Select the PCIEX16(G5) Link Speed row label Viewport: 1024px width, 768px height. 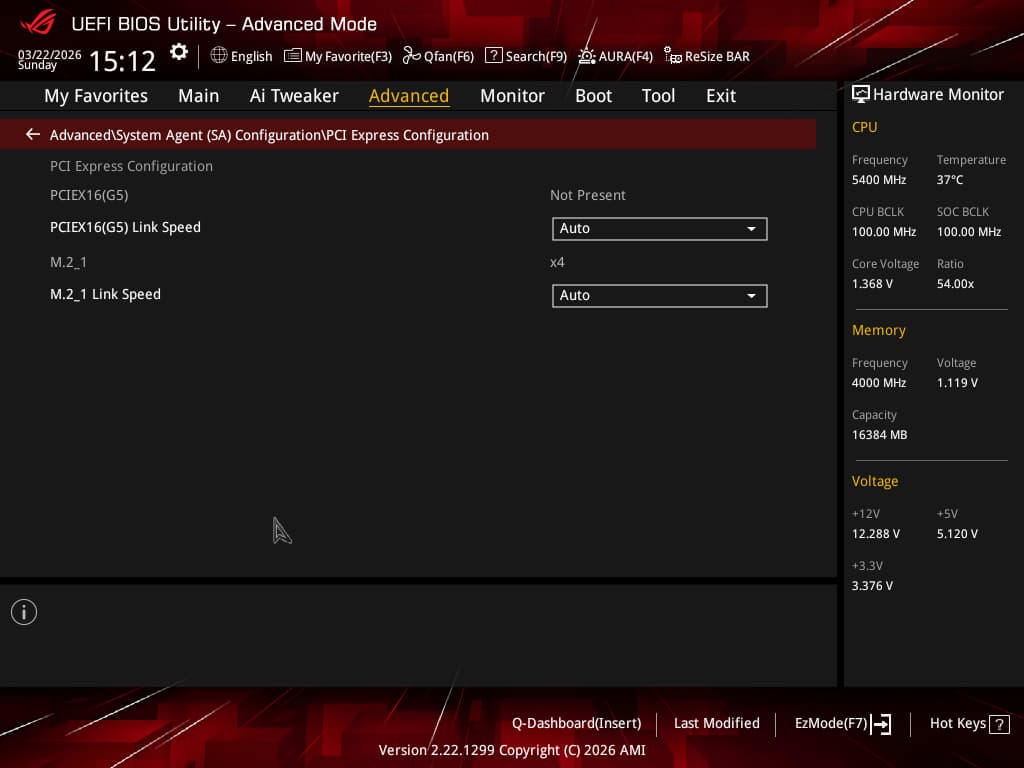pyautogui.click(x=125, y=227)
